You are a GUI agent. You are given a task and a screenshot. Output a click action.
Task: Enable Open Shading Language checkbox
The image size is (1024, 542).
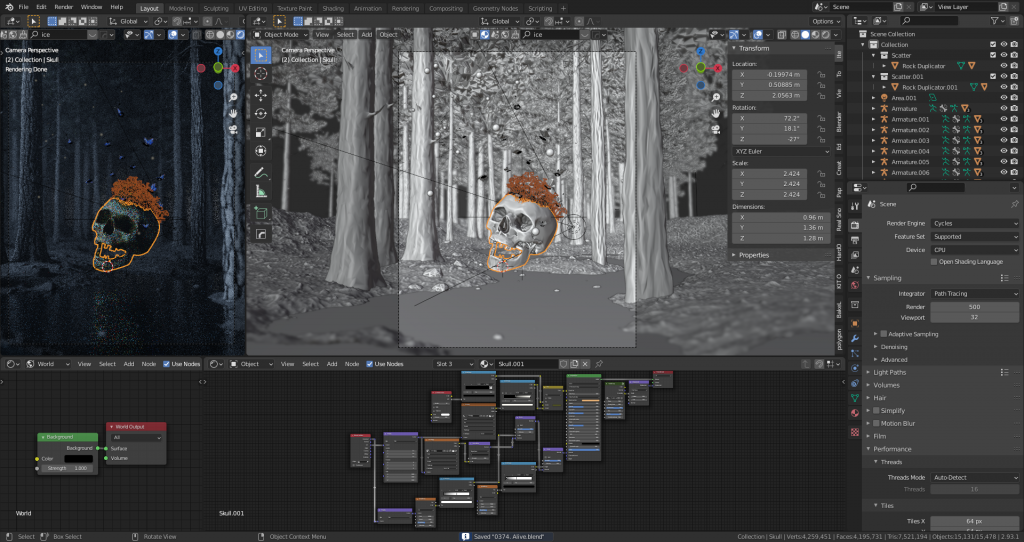[x=934, y=262]
